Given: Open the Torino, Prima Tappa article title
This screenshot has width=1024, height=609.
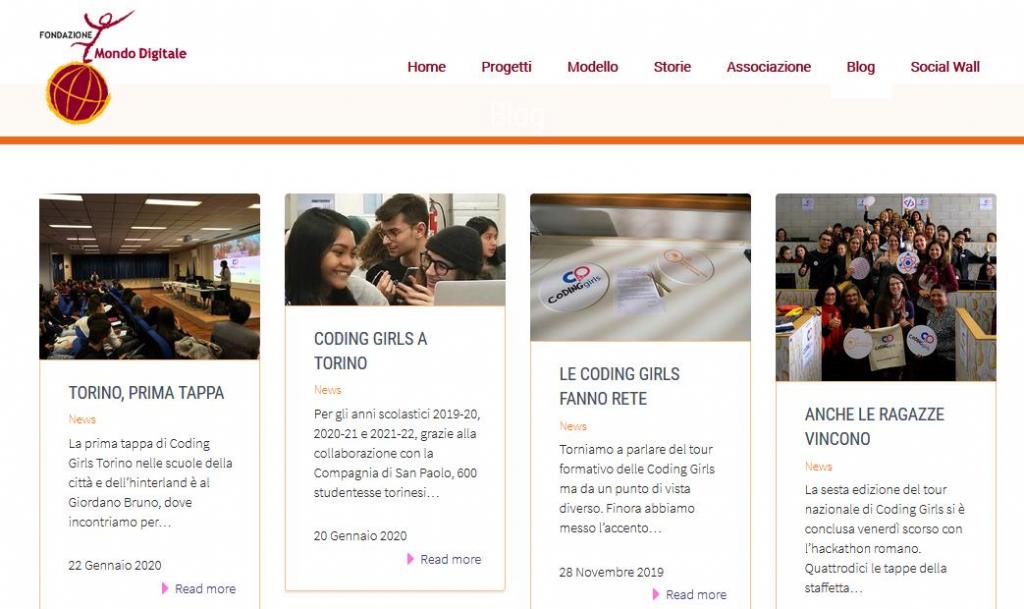Looking at the screenshot, I should (x=146, y=392).
